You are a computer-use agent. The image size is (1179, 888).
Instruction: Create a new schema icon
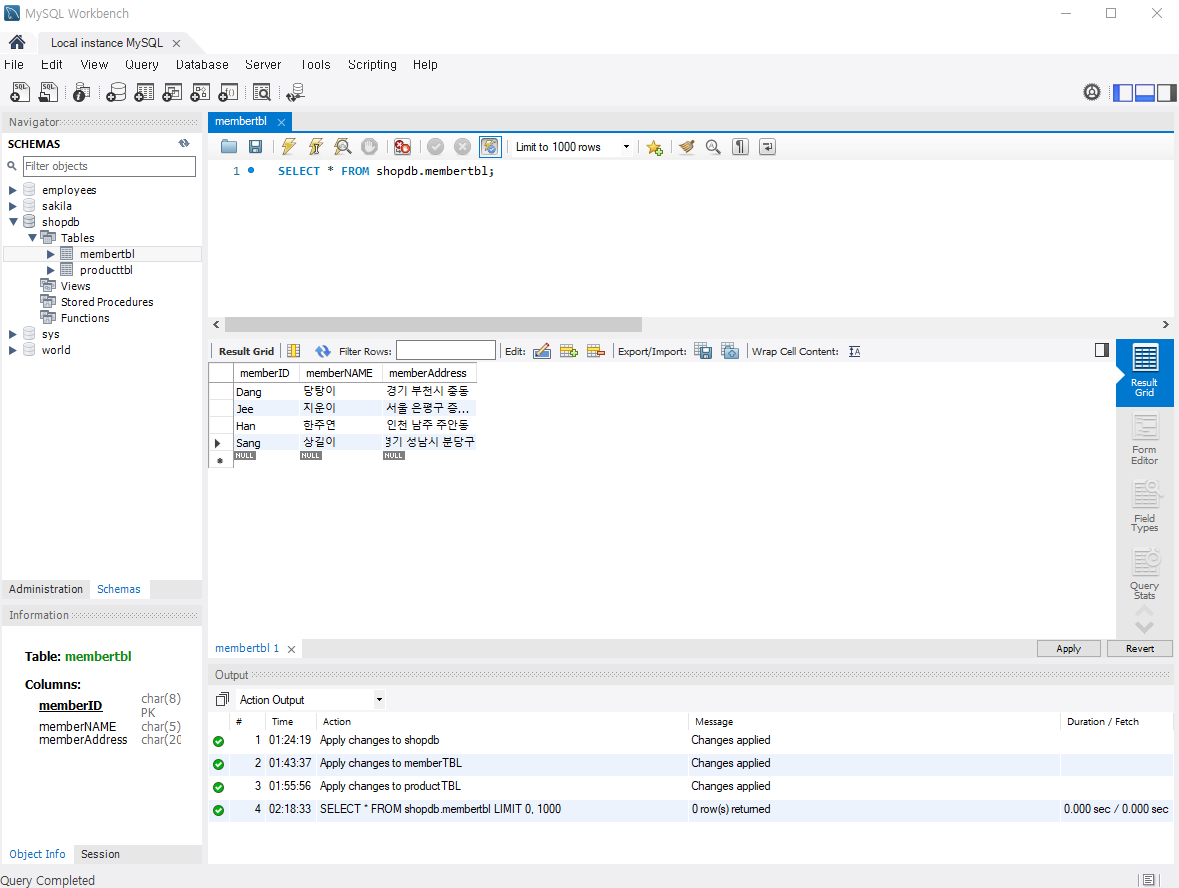click(x=116, y=92)
